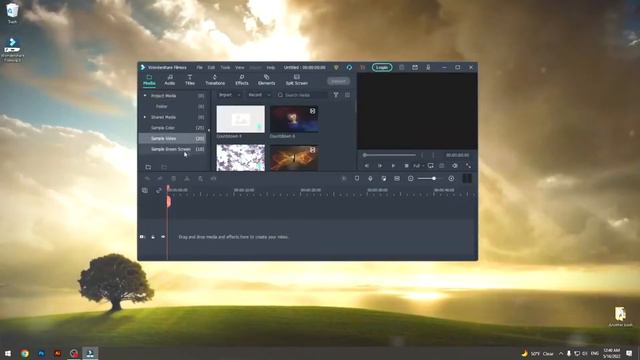This screenshot has width=640, height=360.
Task: Click the previous frame button in preview
Action: click(367, 166)
